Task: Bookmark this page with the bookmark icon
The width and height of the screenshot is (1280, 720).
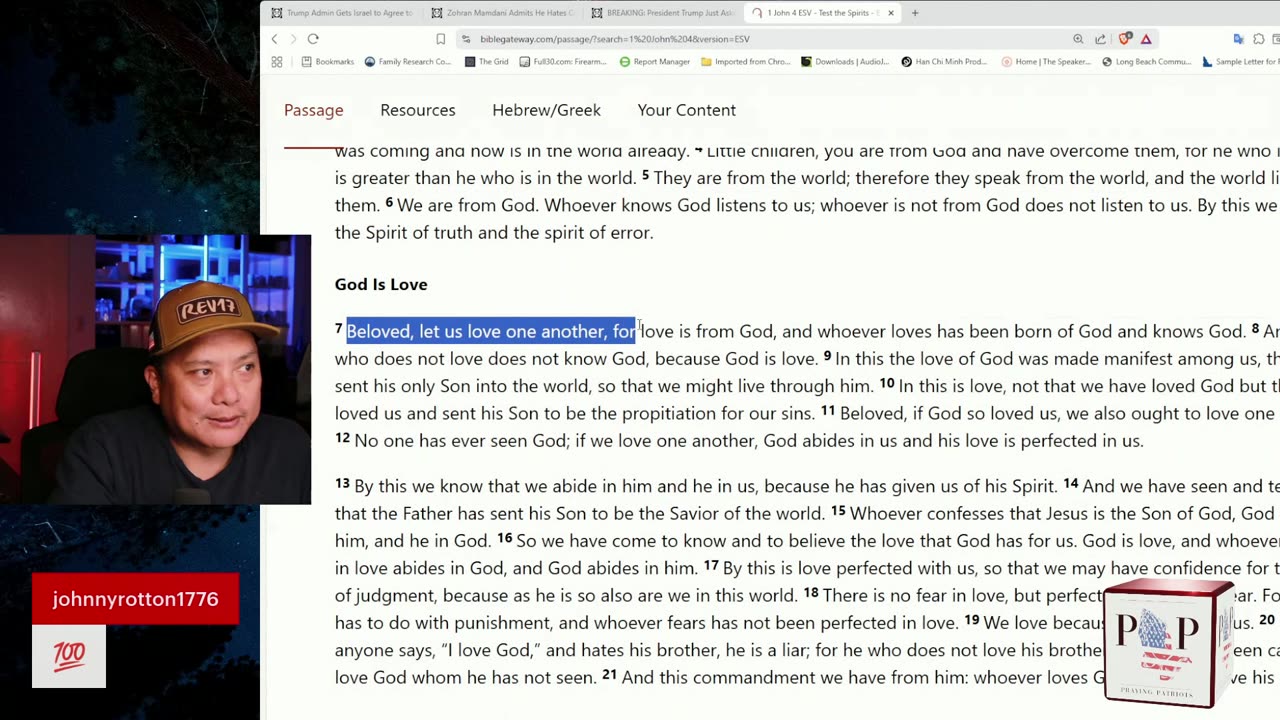Action: pyautogui.click(x=440, y=39)
